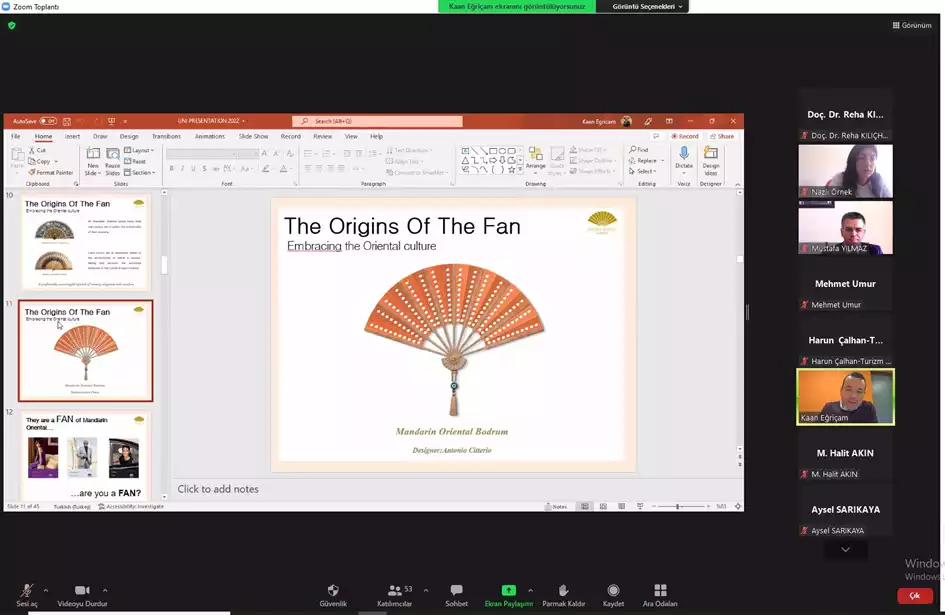
Task: Click Reset slide button
Action: [136, 162]
